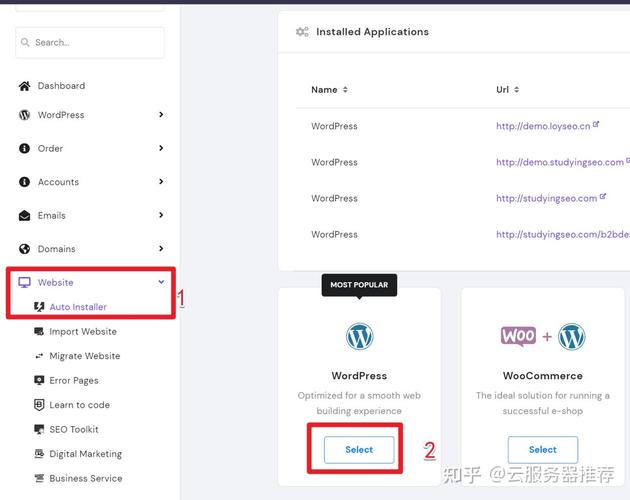630x500 pixels.
Task: Expand the Order menu chevron
Action: coord(161,148)
